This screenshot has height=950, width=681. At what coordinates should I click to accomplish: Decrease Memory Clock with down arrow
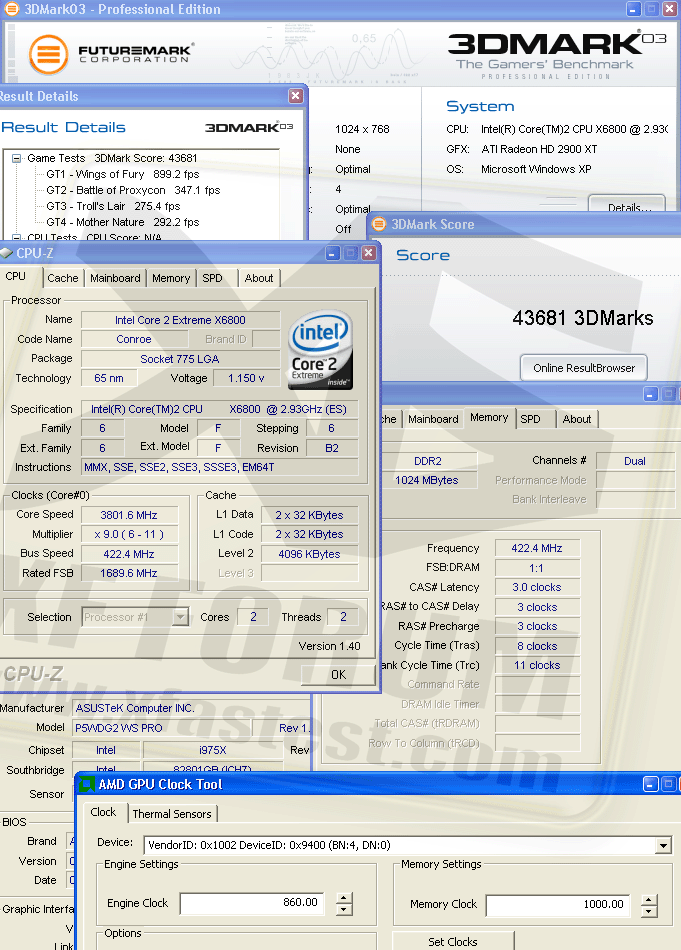coord(649,911)
